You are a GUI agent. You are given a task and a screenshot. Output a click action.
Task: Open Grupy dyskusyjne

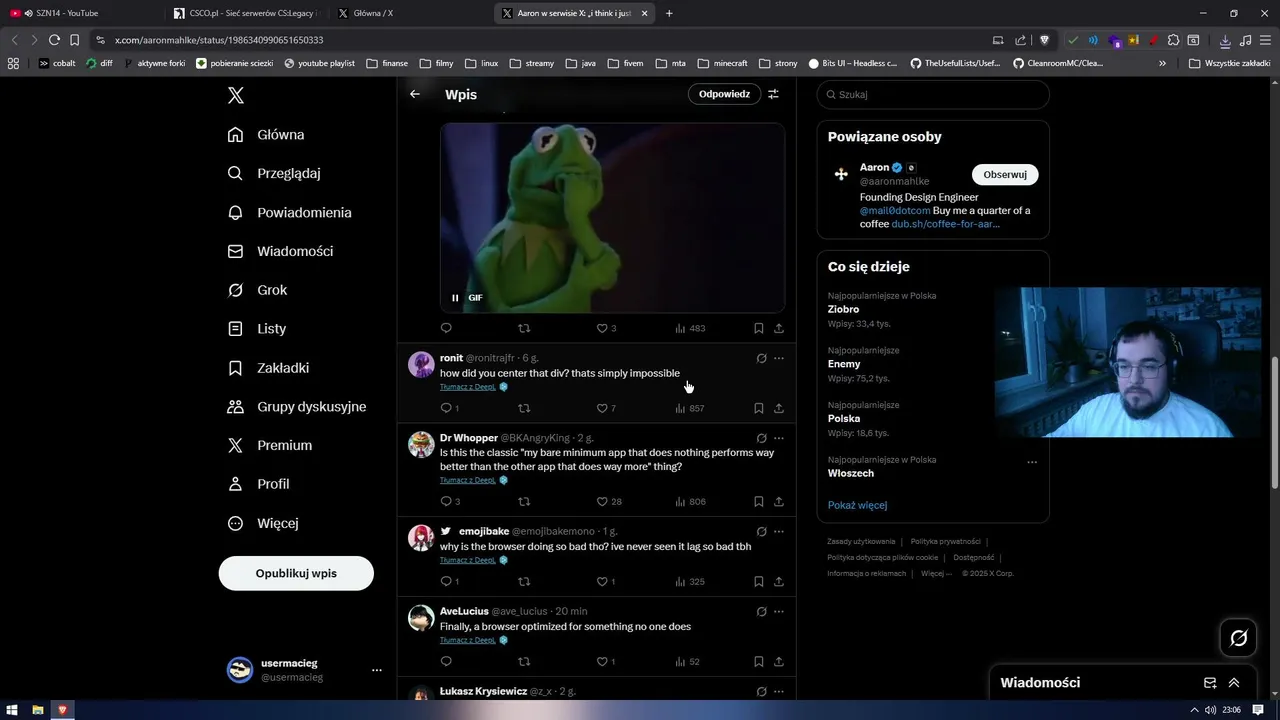(297, 407)
